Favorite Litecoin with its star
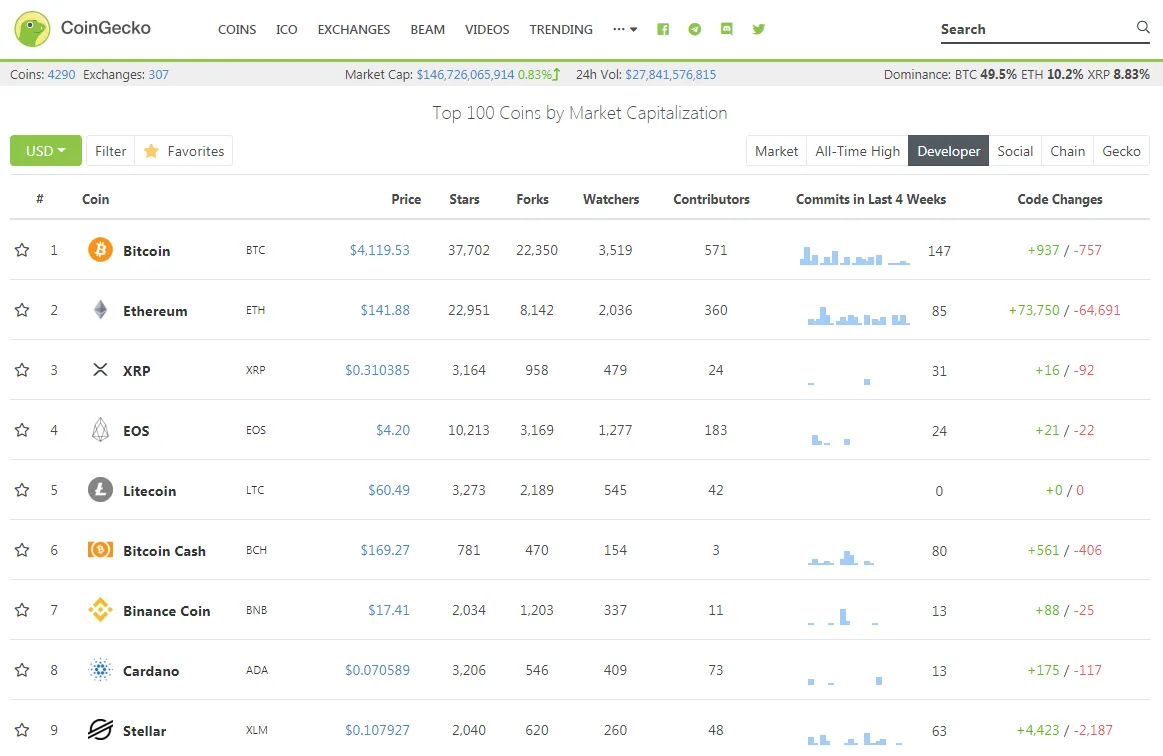1163x756 pixels. click(x=22, y=490)
